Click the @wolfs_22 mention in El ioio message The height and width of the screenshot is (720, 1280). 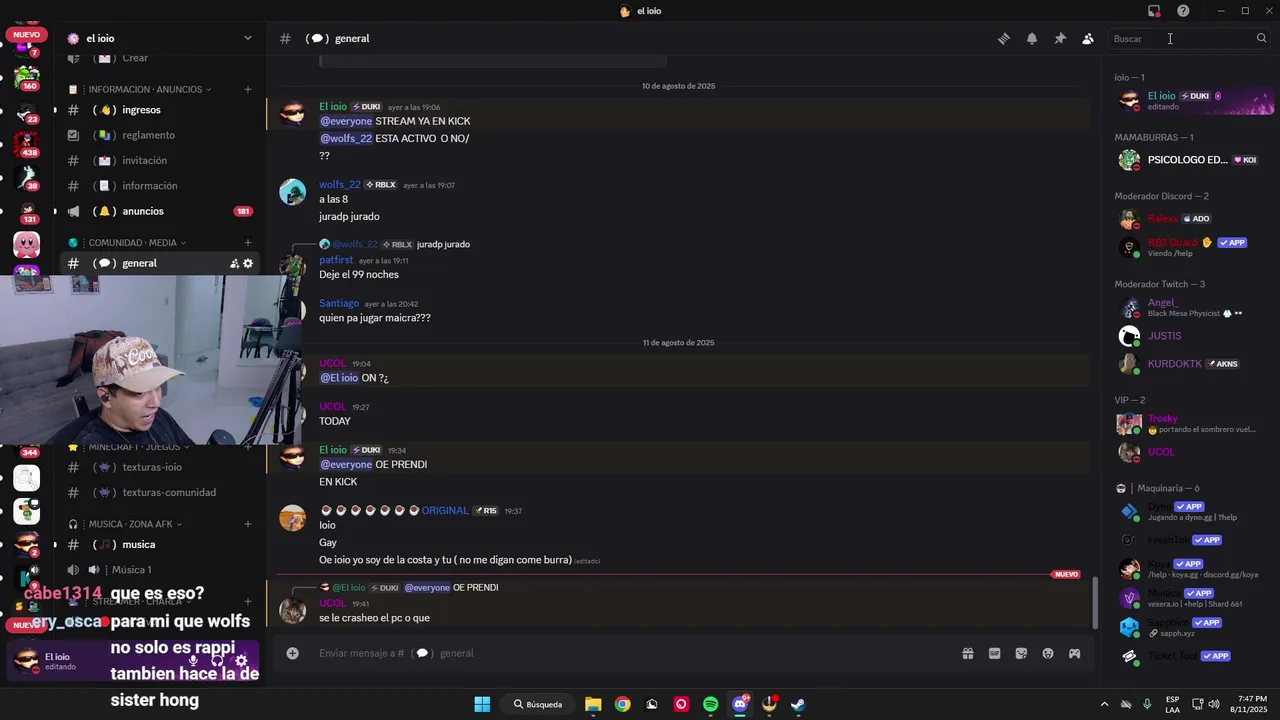tap(346, 138)
